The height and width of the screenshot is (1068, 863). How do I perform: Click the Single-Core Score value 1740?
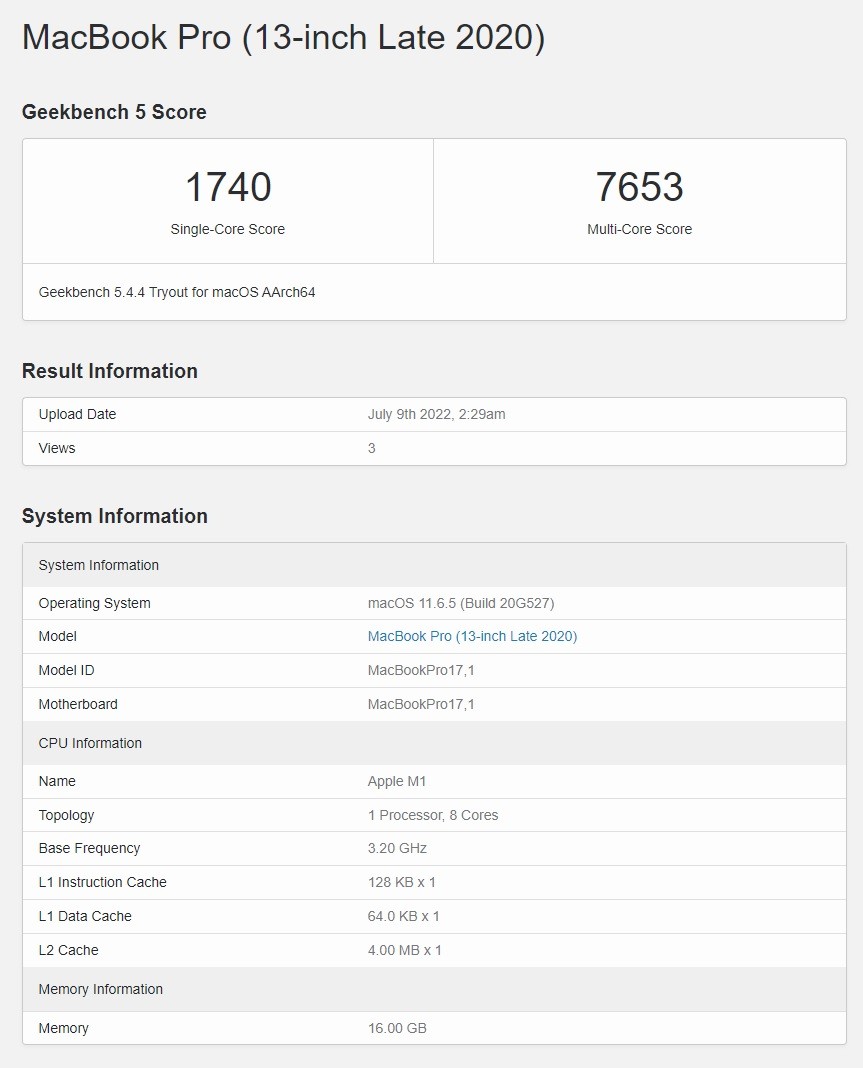tap(227, 187)
